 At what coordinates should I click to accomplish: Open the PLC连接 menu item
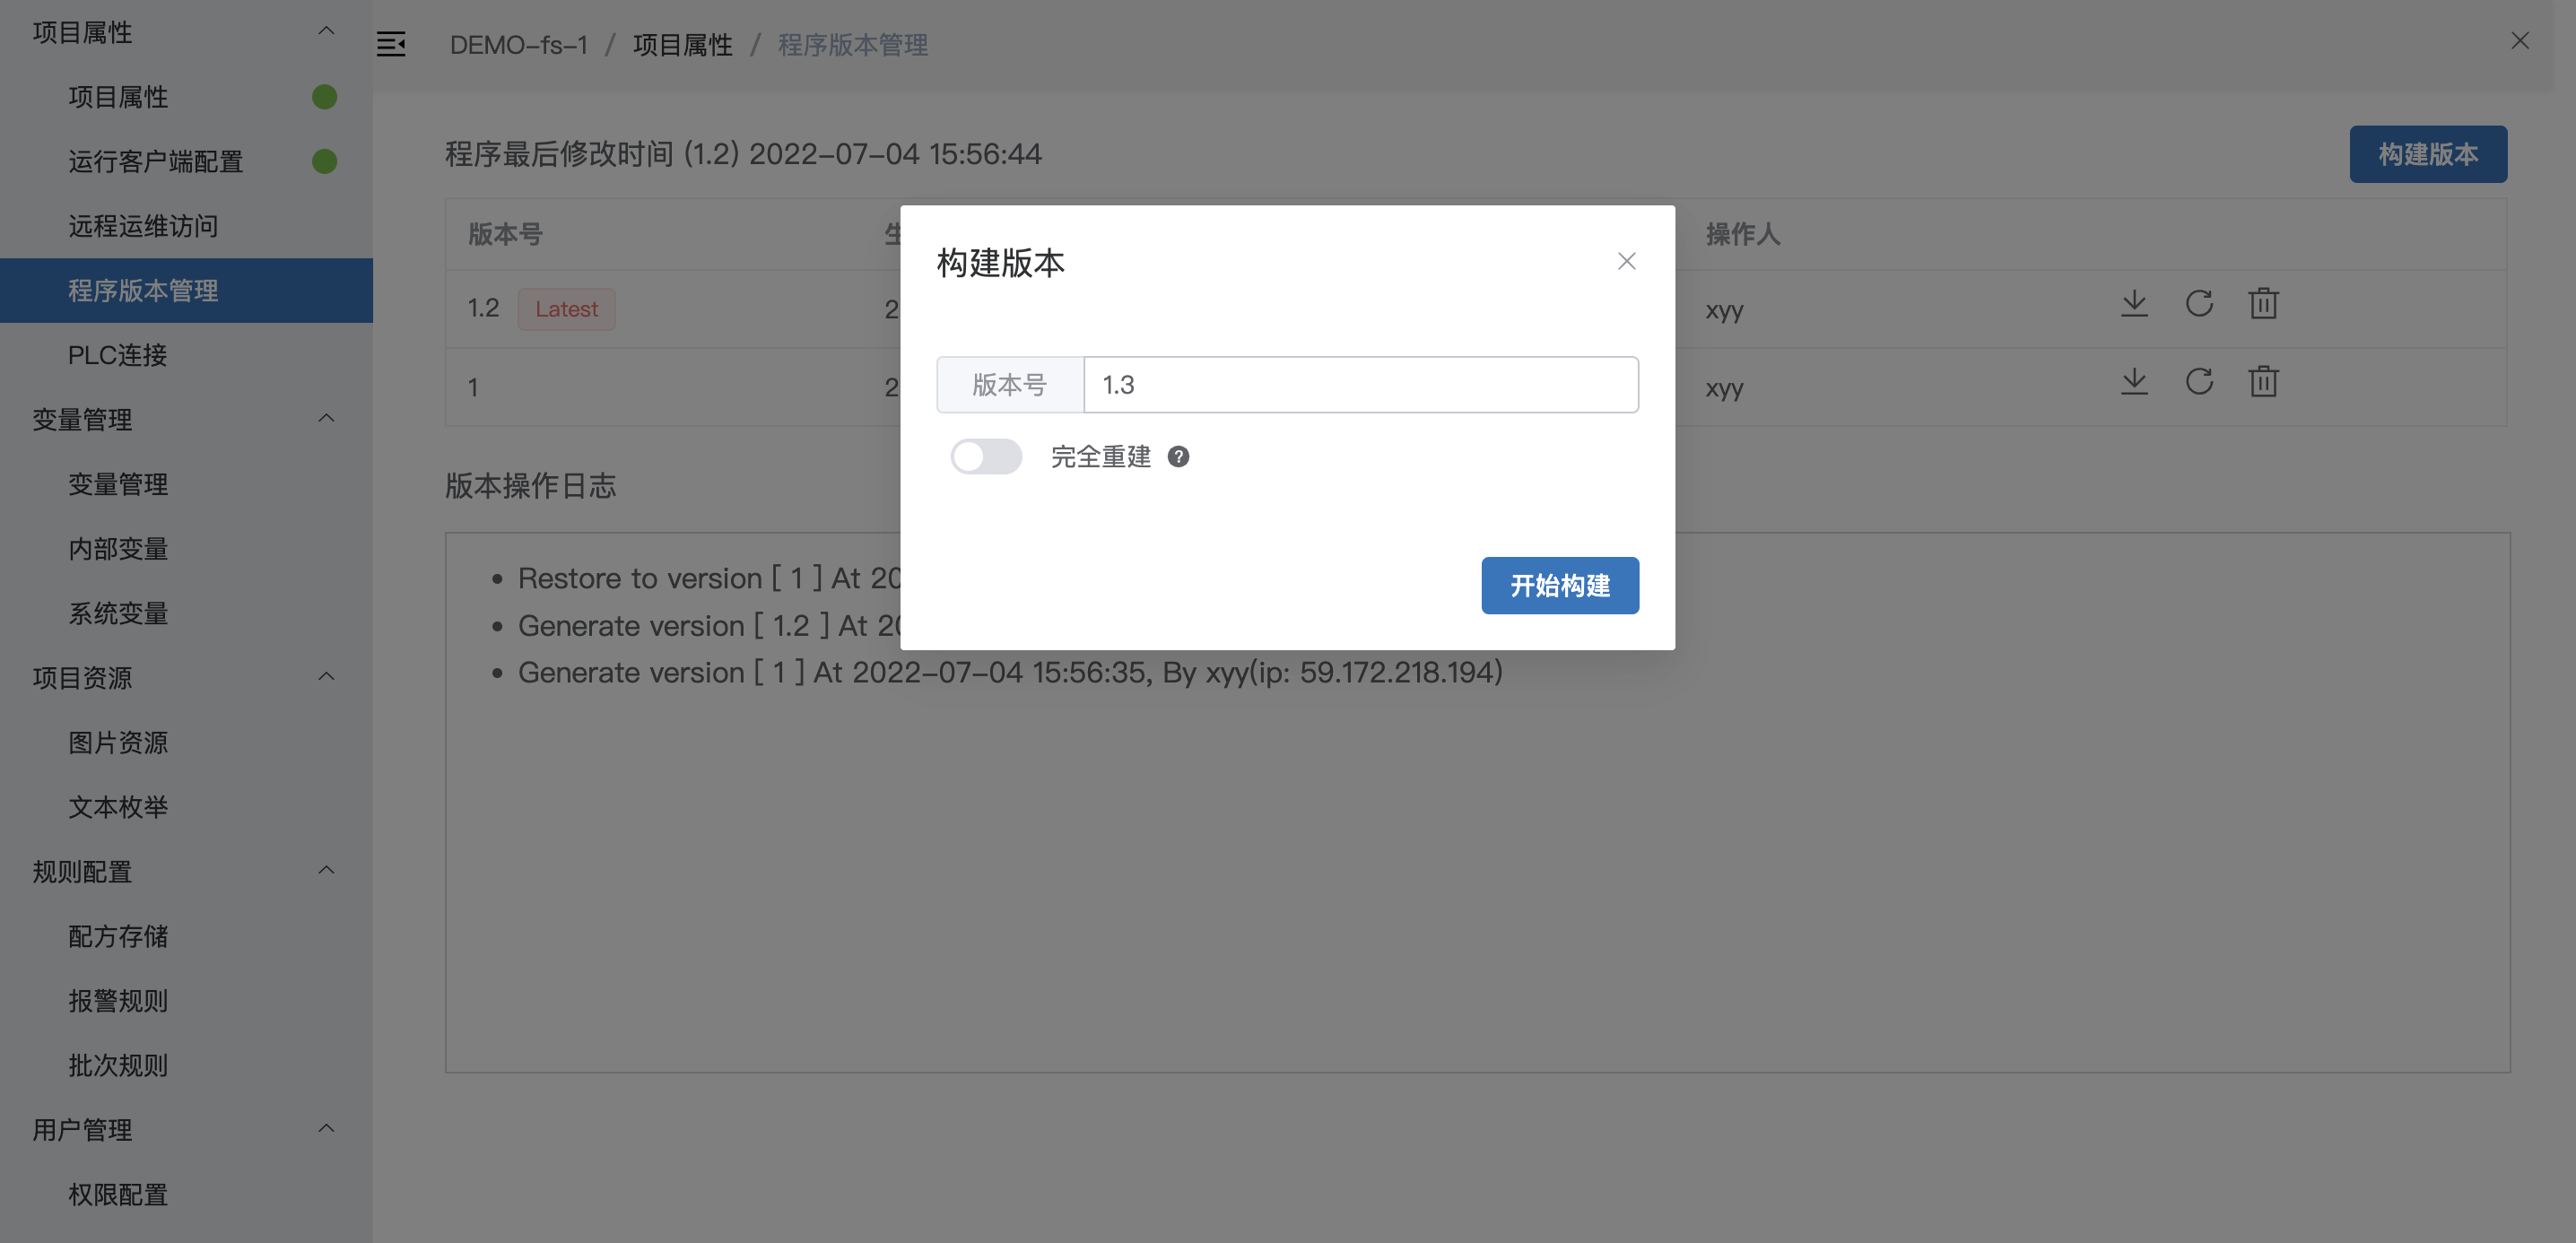(x=118, y=355)
